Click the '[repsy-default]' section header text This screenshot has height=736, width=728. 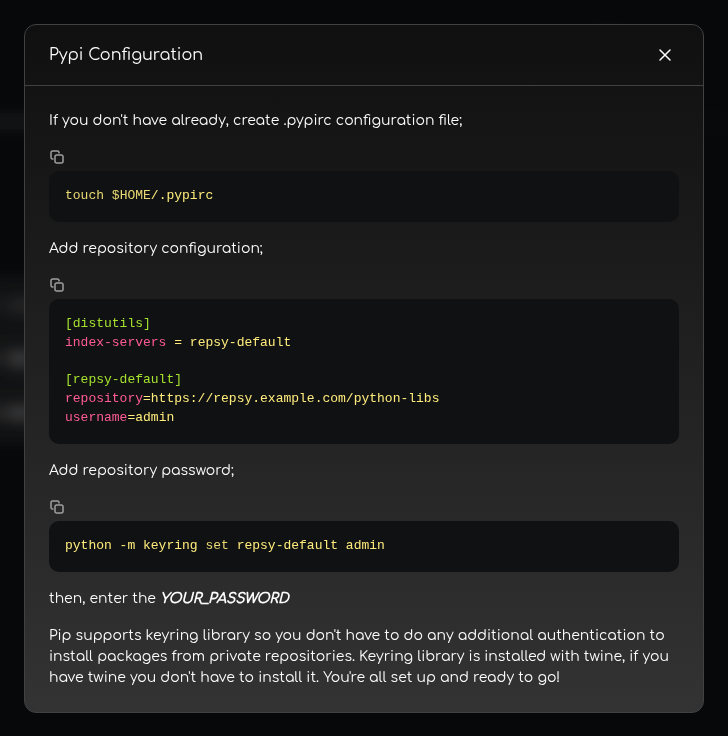point(123,379)
